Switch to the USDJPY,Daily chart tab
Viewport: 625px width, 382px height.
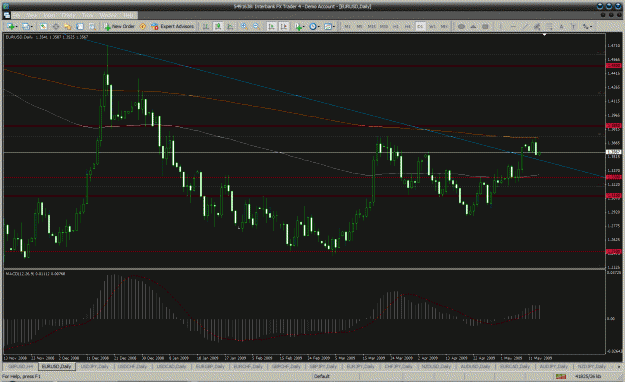(95, 366)
